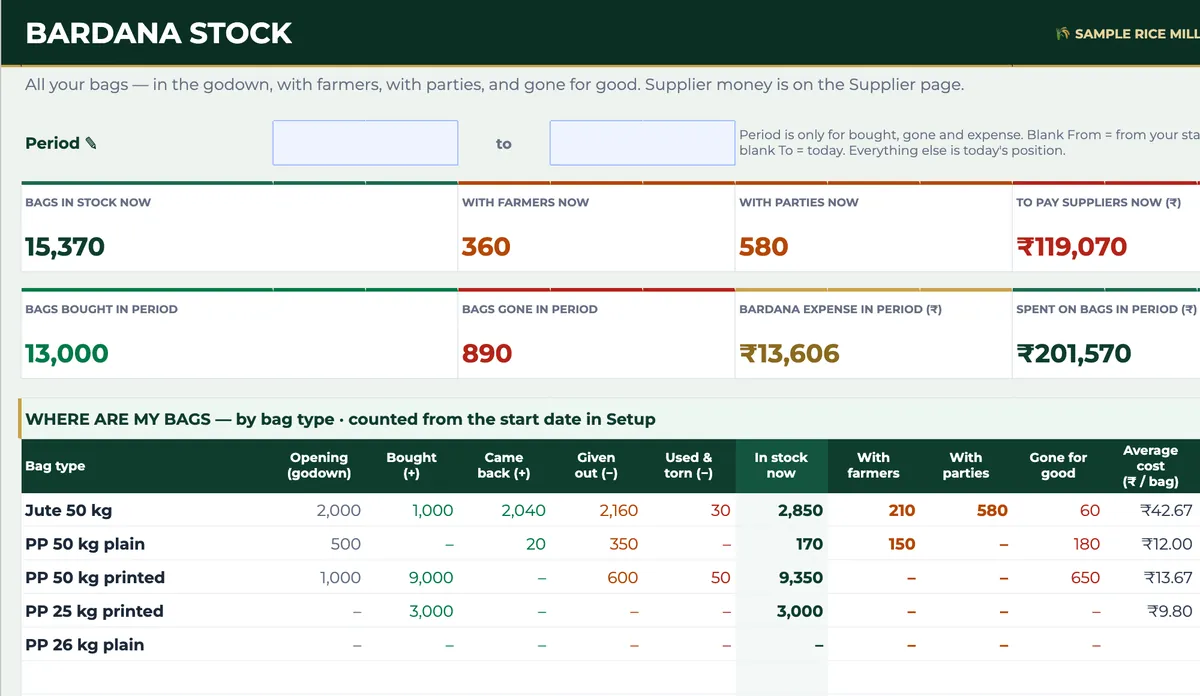
Task: Click the With parties column header
Action: (966, 465)
